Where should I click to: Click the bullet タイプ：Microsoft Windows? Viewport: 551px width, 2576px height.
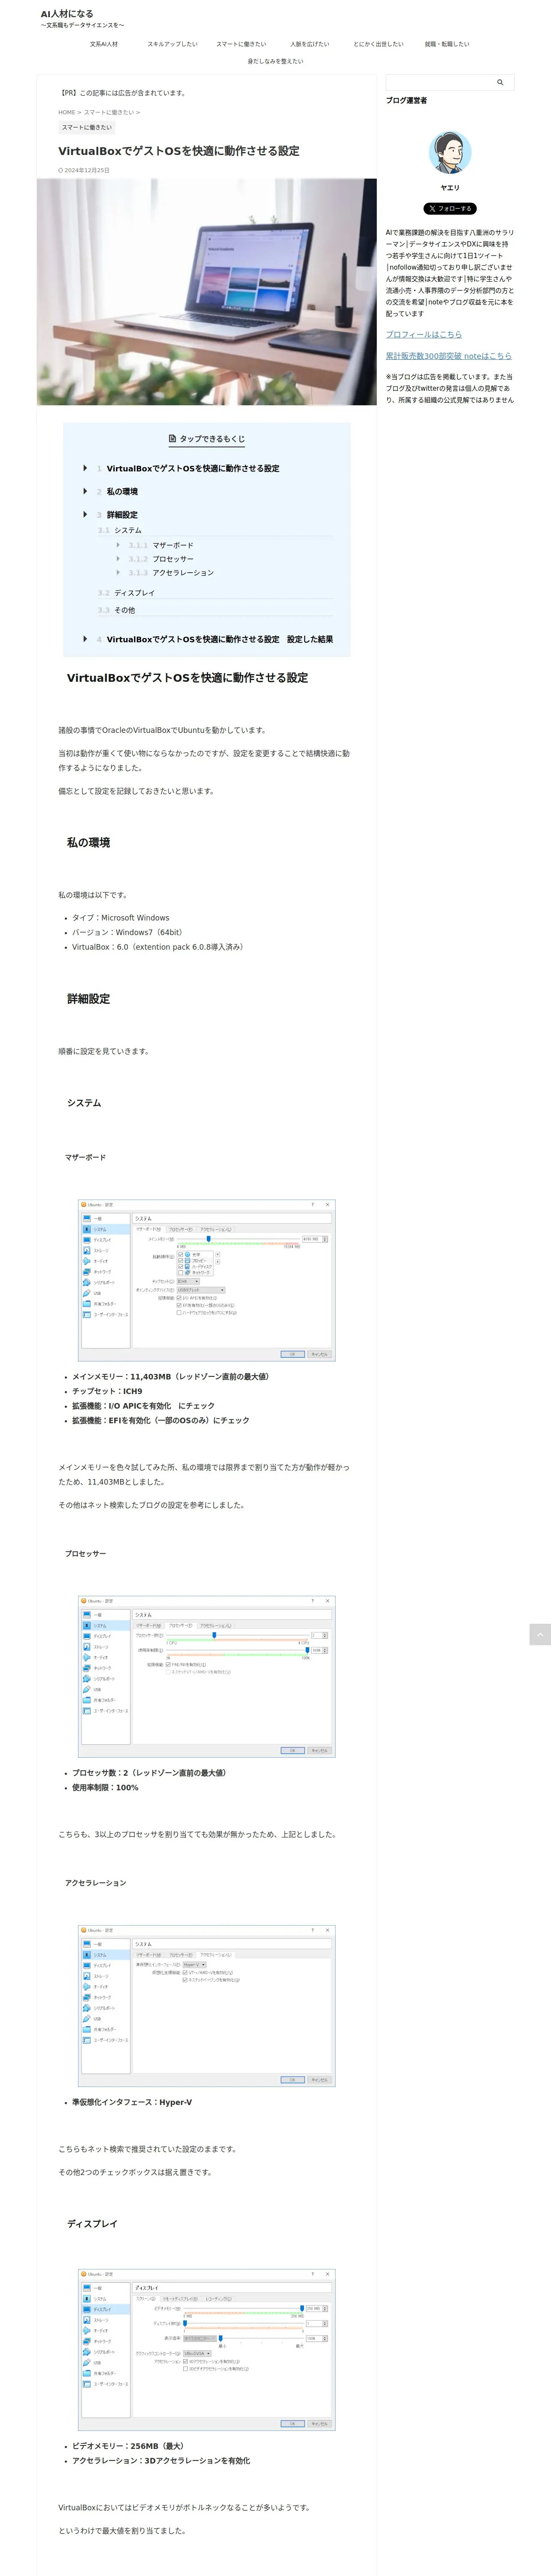tap(120, 917)
